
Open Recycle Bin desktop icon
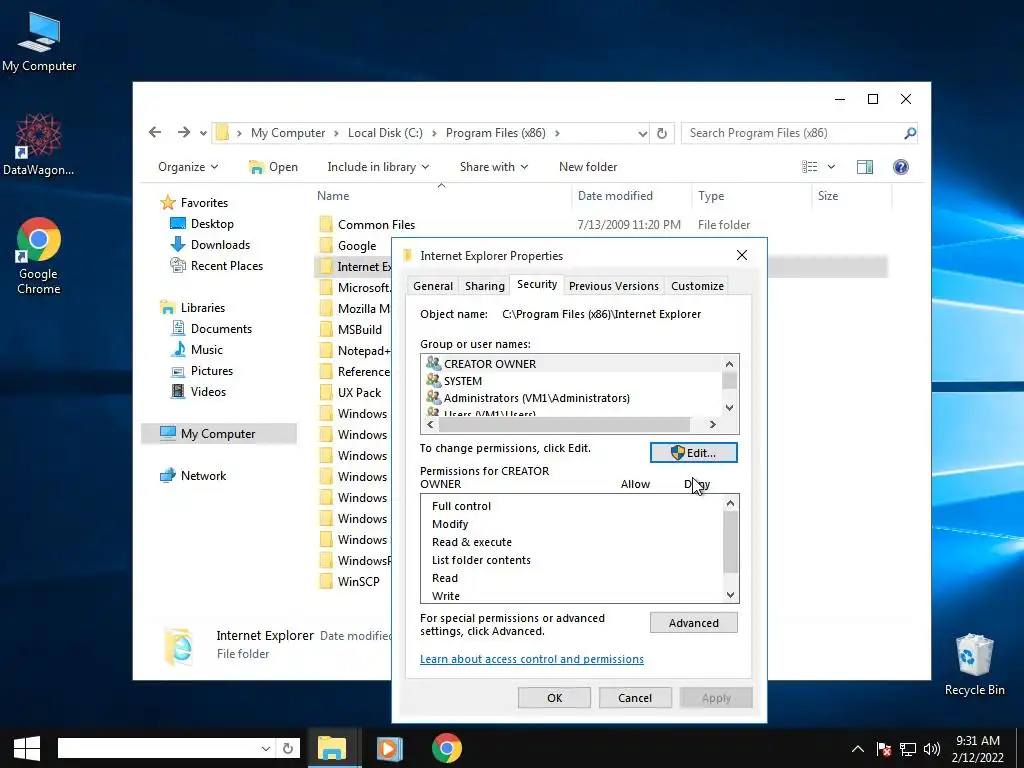(974, 664)
